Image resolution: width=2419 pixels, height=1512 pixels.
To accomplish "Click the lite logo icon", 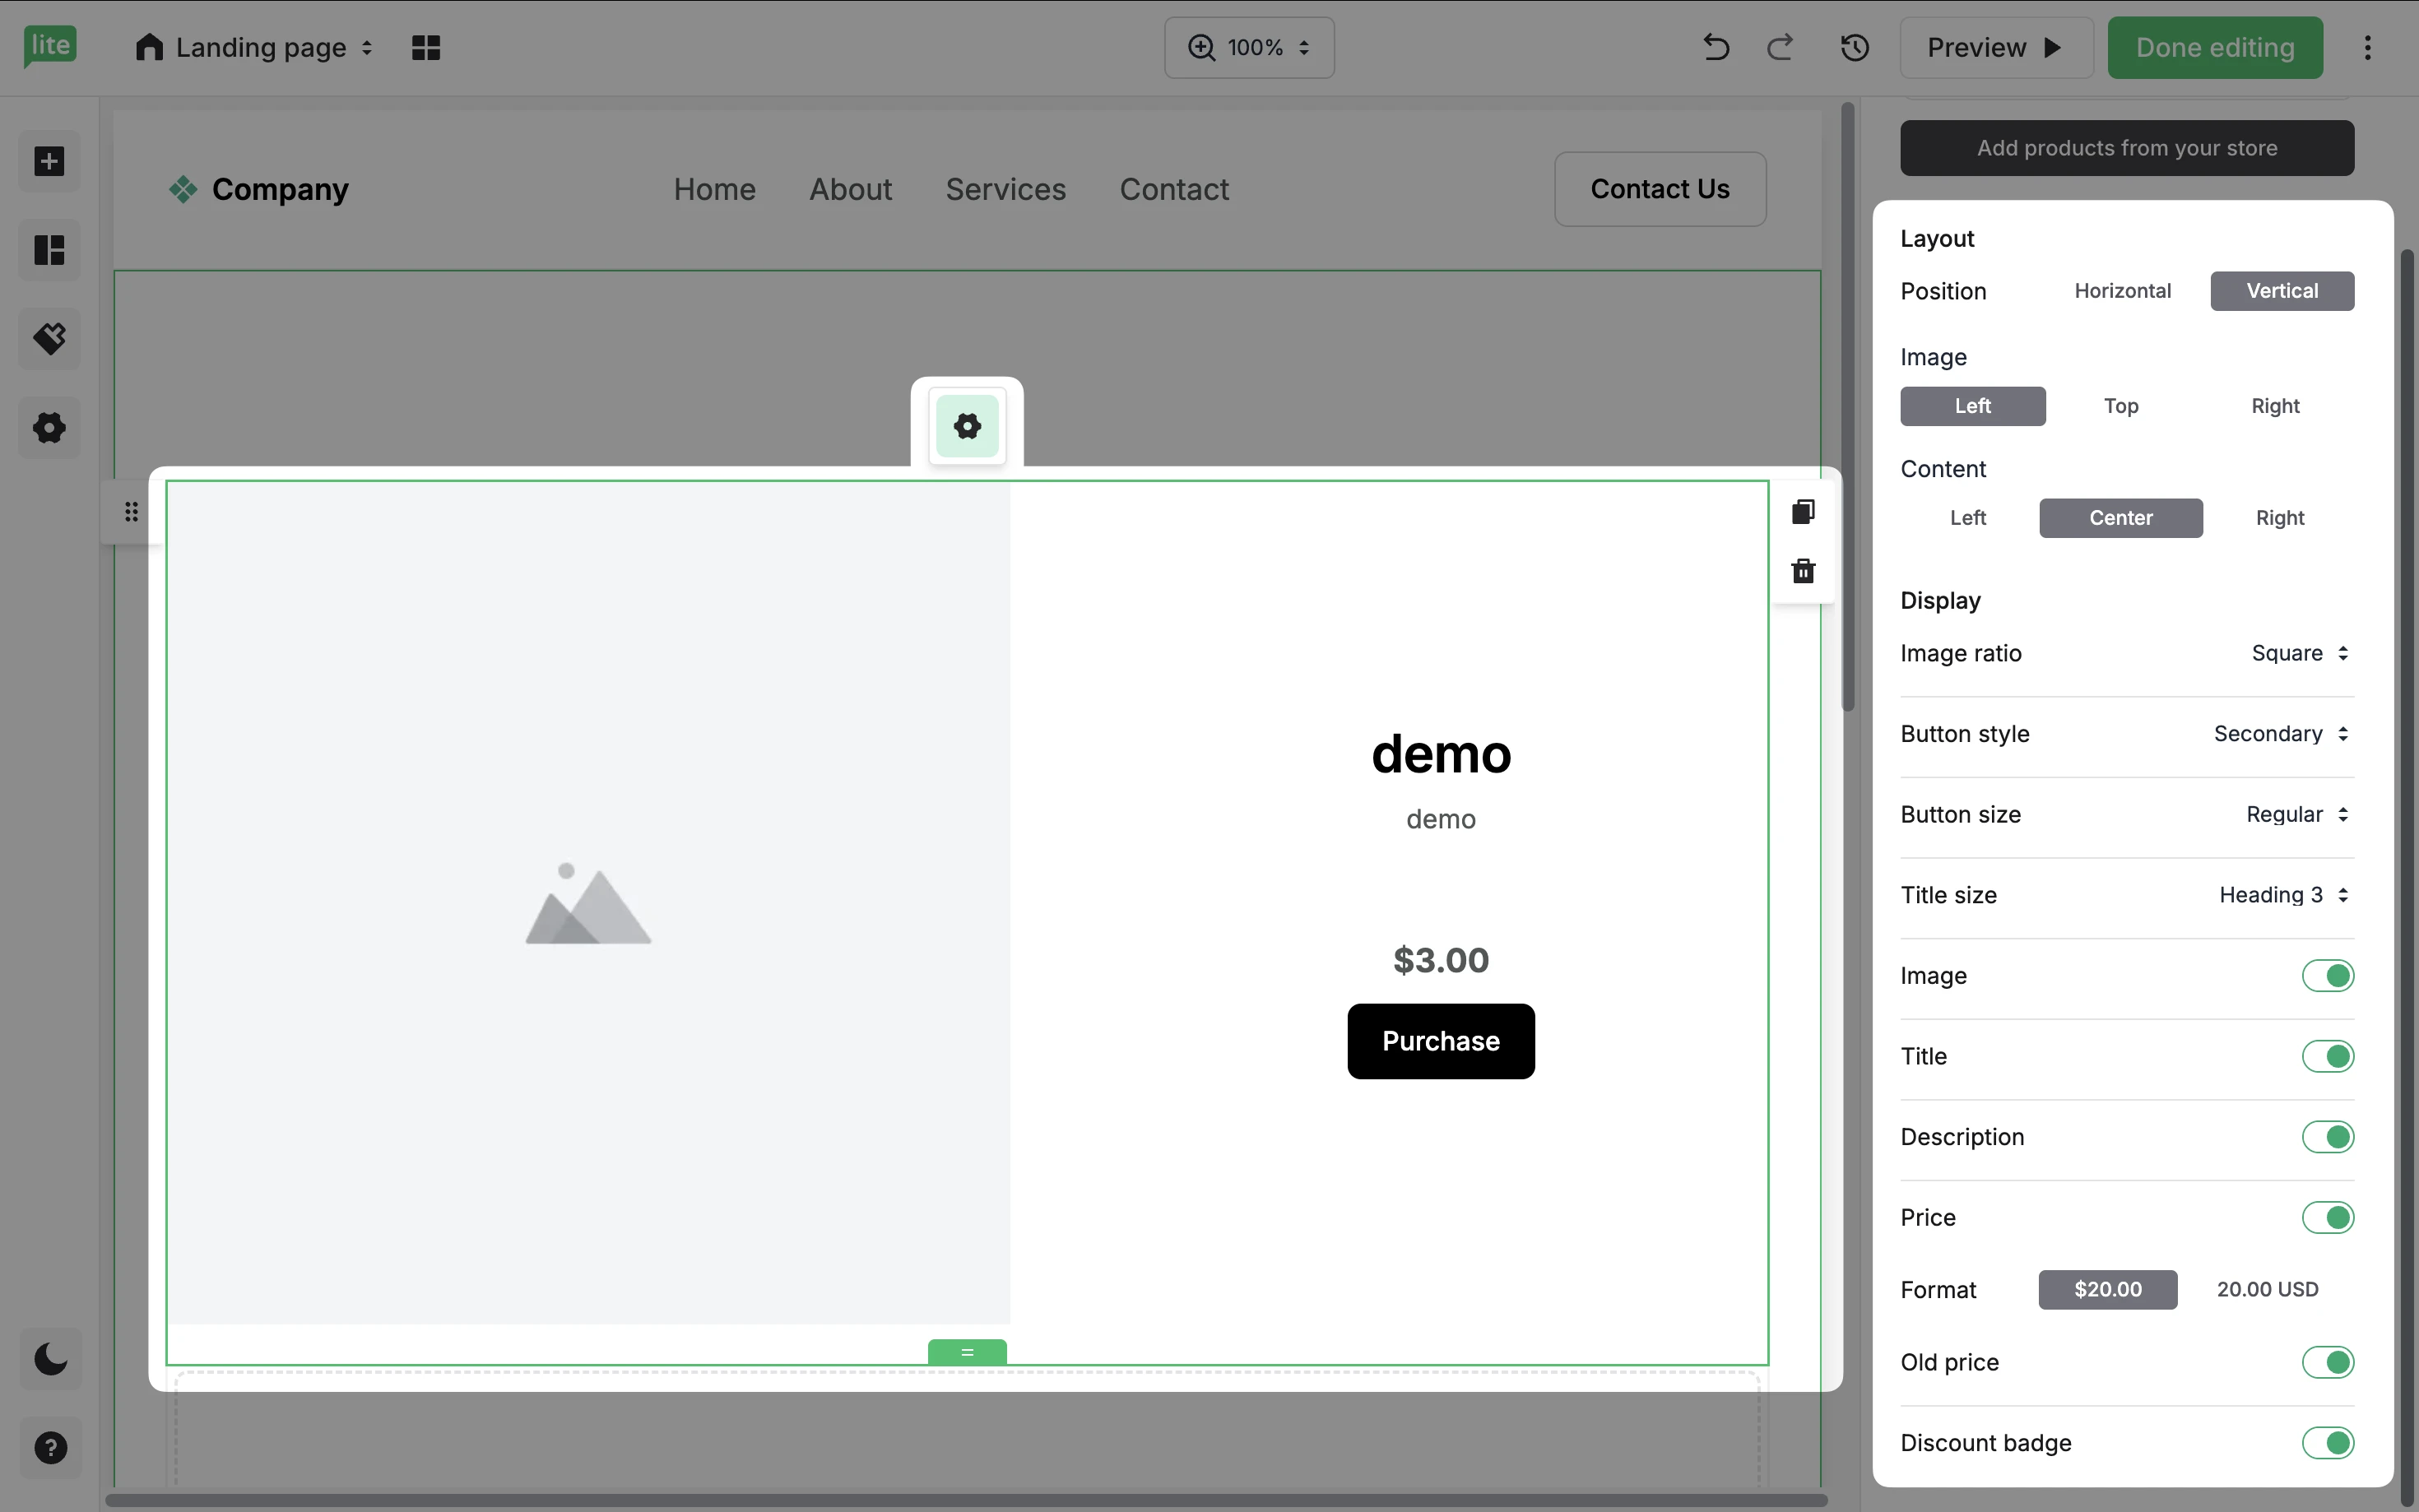I will pyautogui.click(x=50, y=46).
